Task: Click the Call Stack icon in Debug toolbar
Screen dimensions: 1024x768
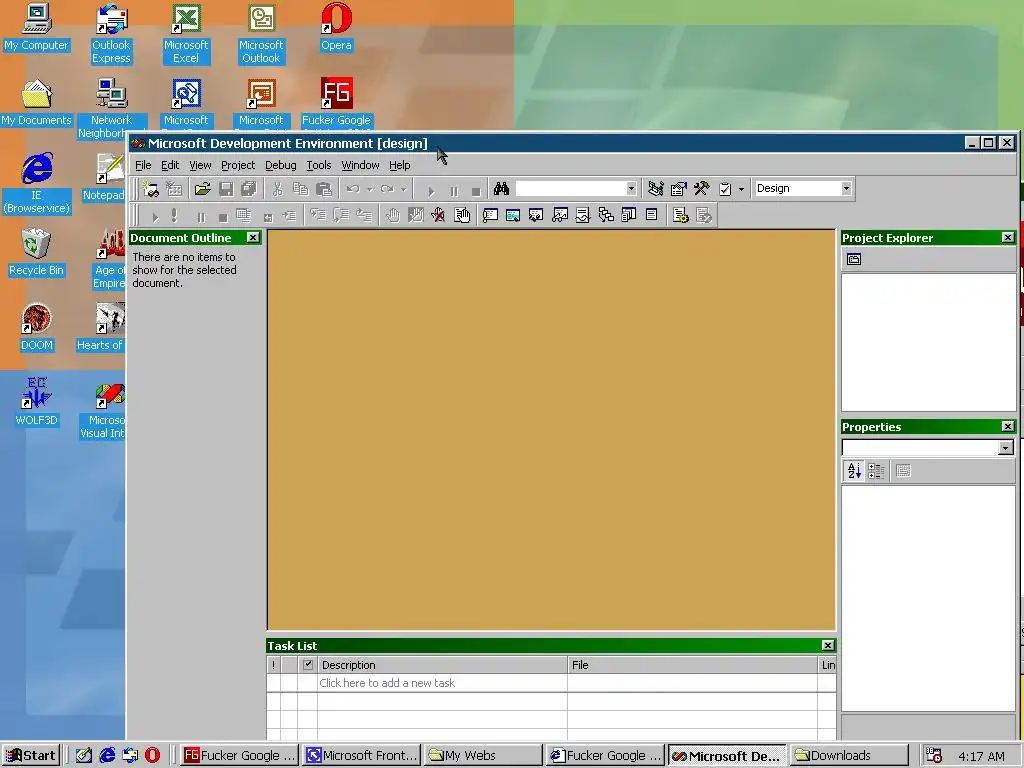Action: [x=605, y=216]
